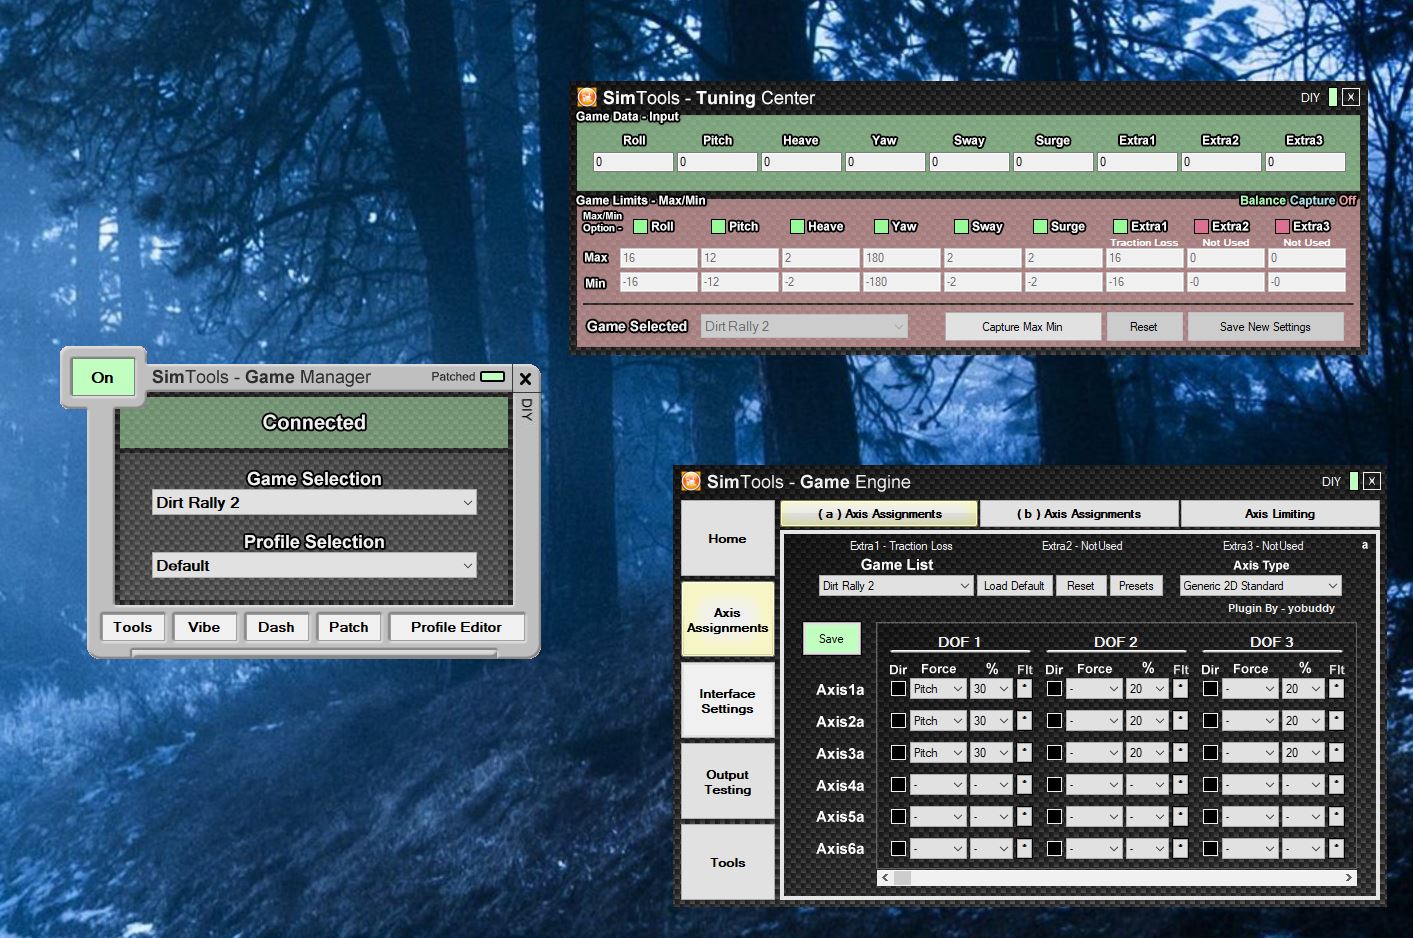Open the Vibe button in Game Manager
Screen dimensions: 1413x938
(204, 627)
